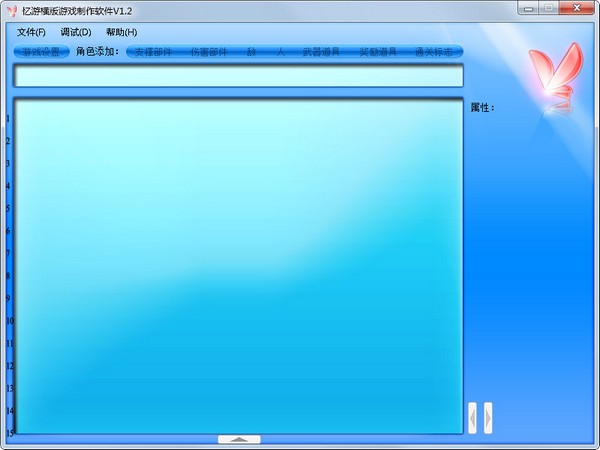Viewport: 600px width, 450px height.
Task: Click the left arrow below the properties panel
Action: 473,418
